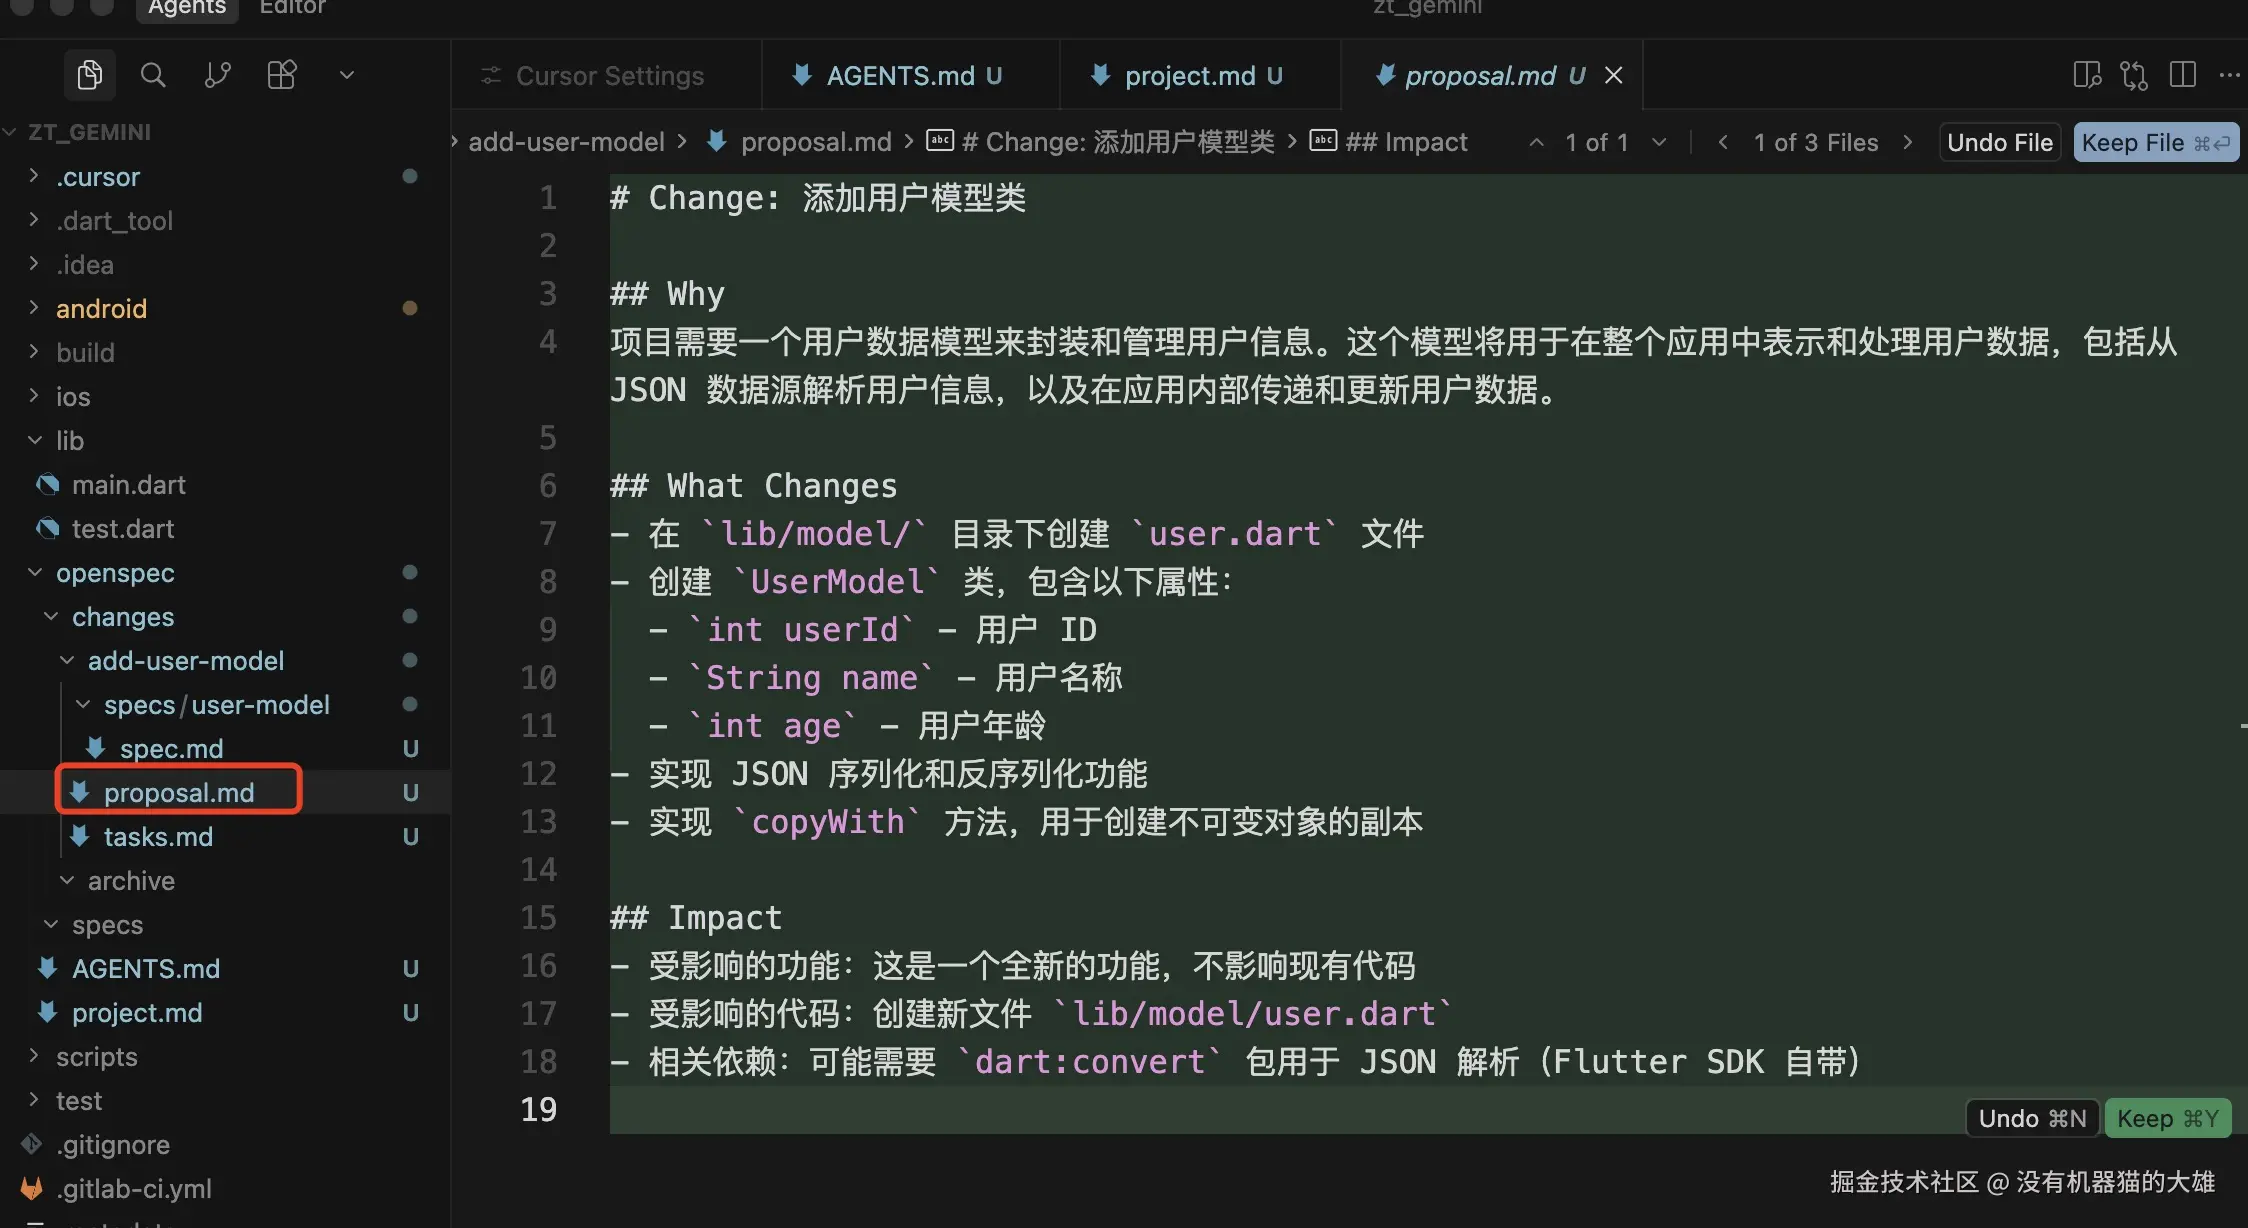Click the Undo File button
The width and height of the screenshot is (2248, 1228).
1999,143
